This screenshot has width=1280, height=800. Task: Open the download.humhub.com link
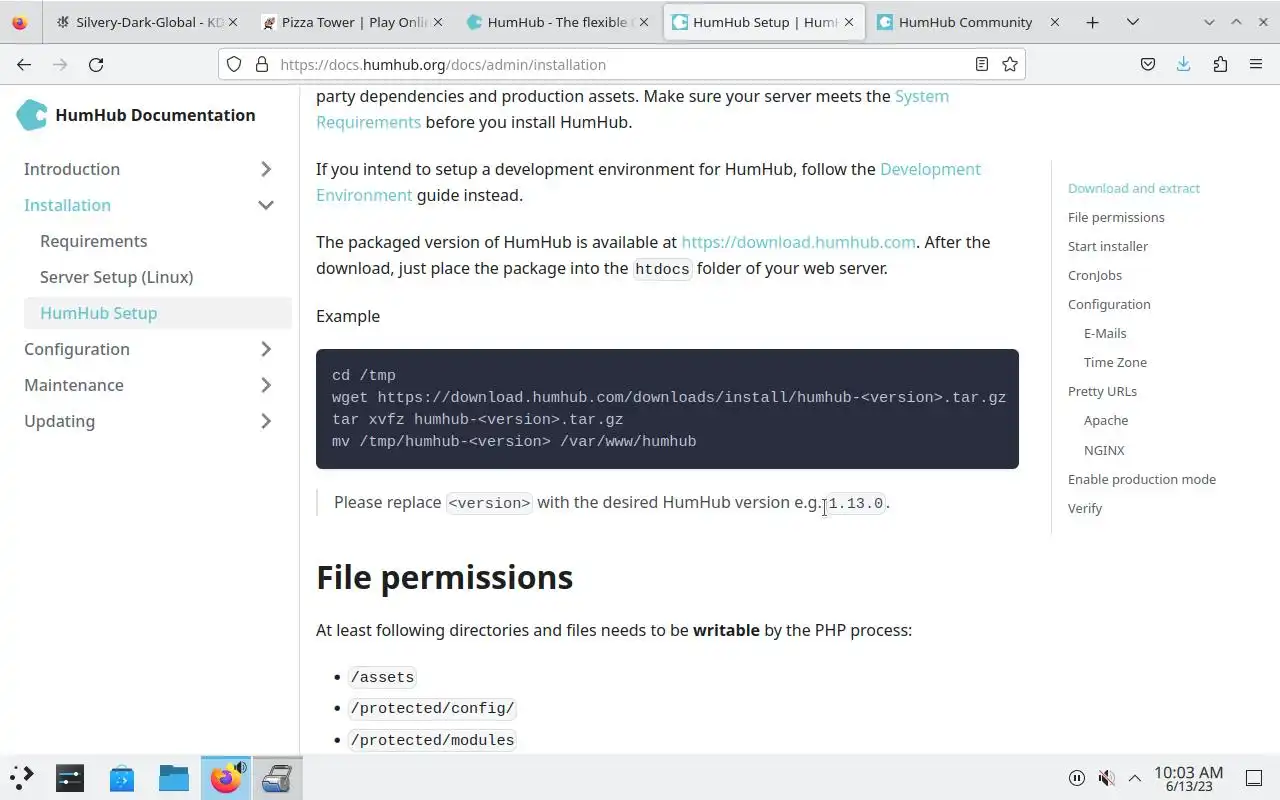click(x=798, y=242)
